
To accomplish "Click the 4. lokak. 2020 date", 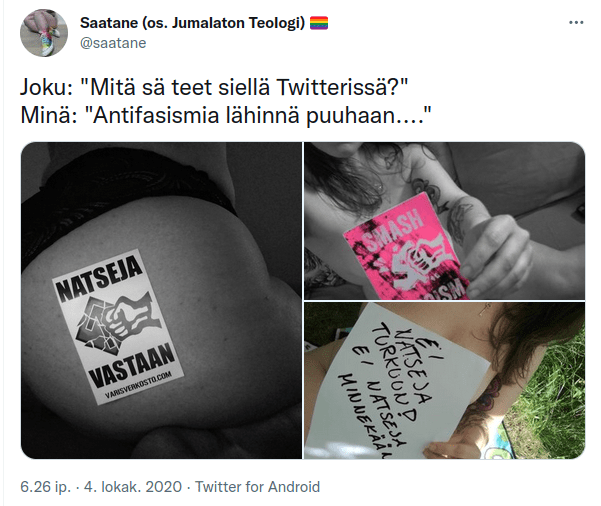I will click(133, 487).
